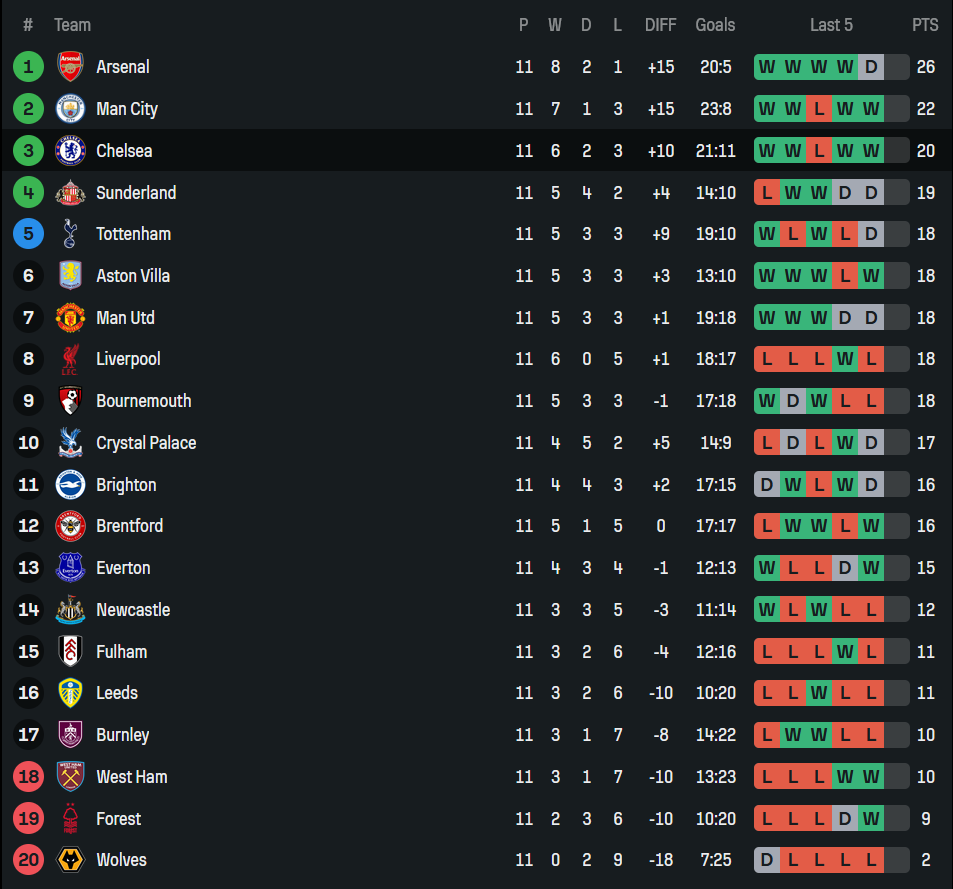Viewport: 953px width, 889px height.
Task: Click the red position 20 badge
Action: pos(29,860)
